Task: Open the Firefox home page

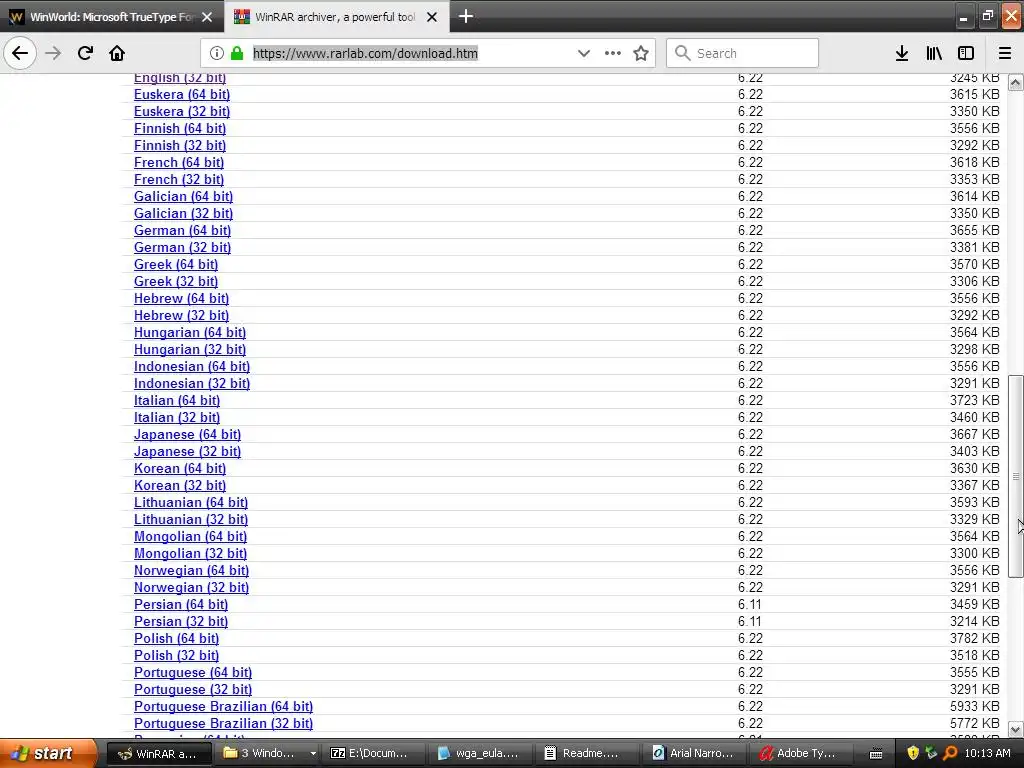Action: coord(117,53)
